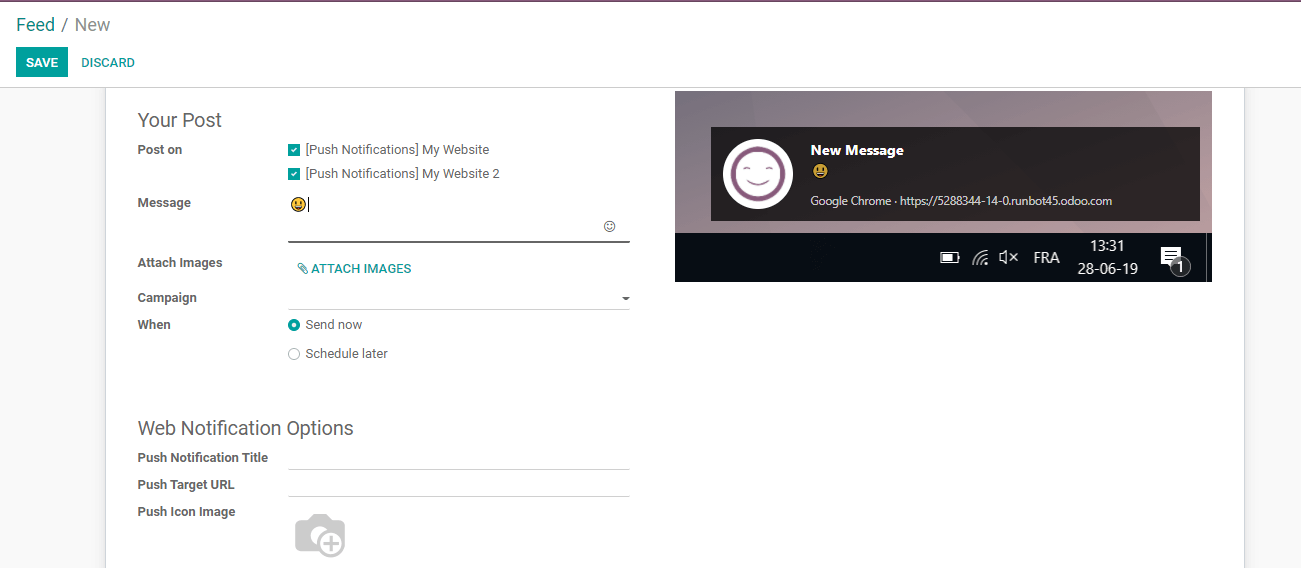The image size is (1301, 568).
Task: Click the Push Notification Title label
Action: tap(203, 458)
